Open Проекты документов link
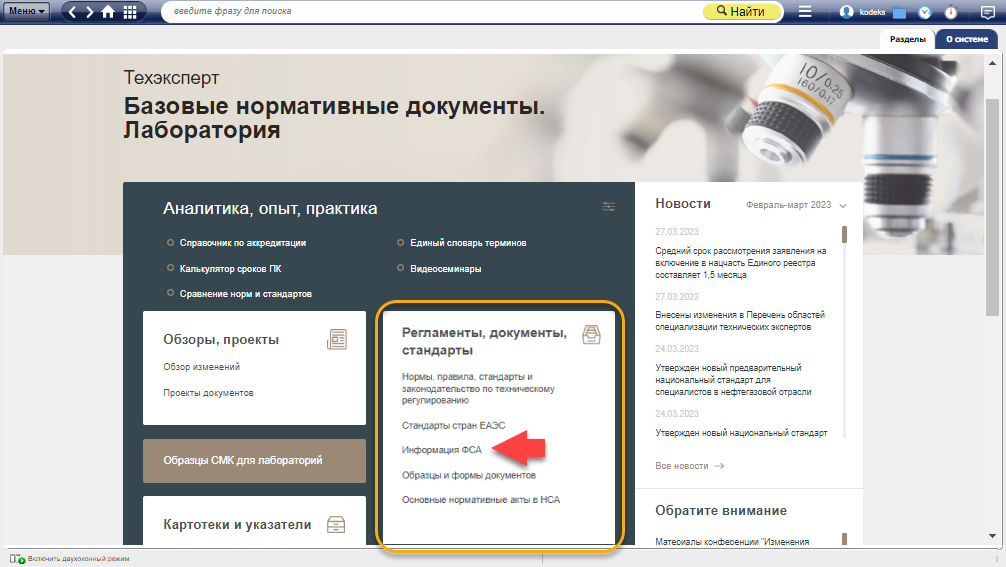 tap(208, 393)
